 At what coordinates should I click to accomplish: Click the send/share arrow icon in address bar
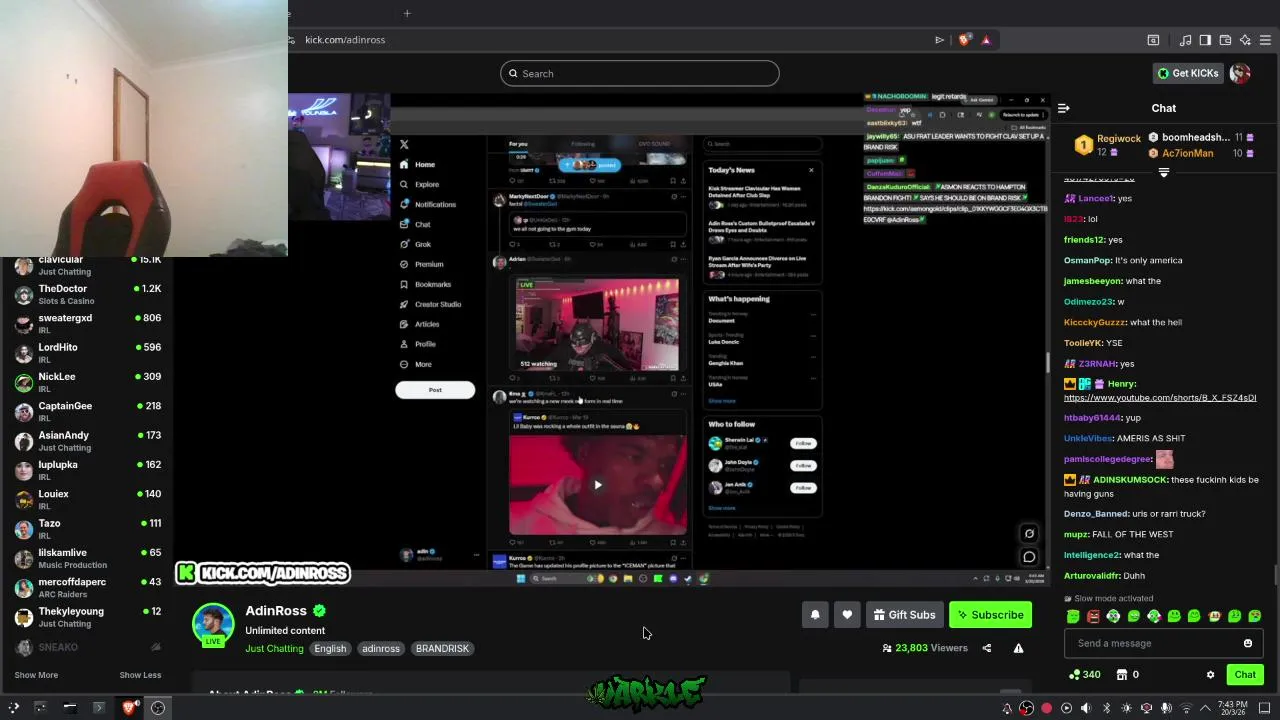[x=939, y=40]
